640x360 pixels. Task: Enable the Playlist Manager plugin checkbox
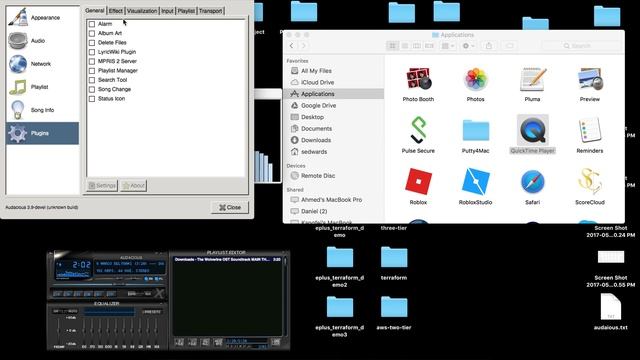(x=92, y=71)
